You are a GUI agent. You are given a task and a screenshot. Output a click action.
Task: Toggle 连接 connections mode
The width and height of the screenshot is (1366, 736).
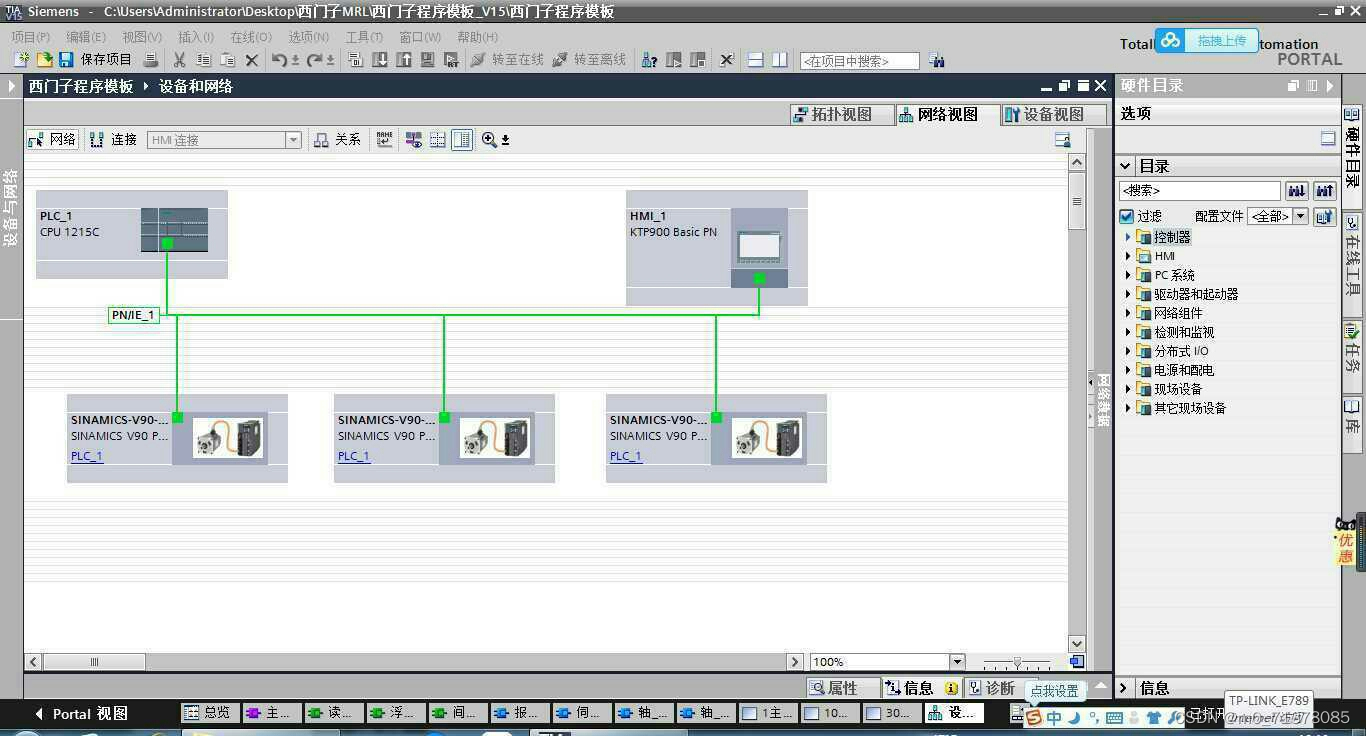tap(113, 140)
